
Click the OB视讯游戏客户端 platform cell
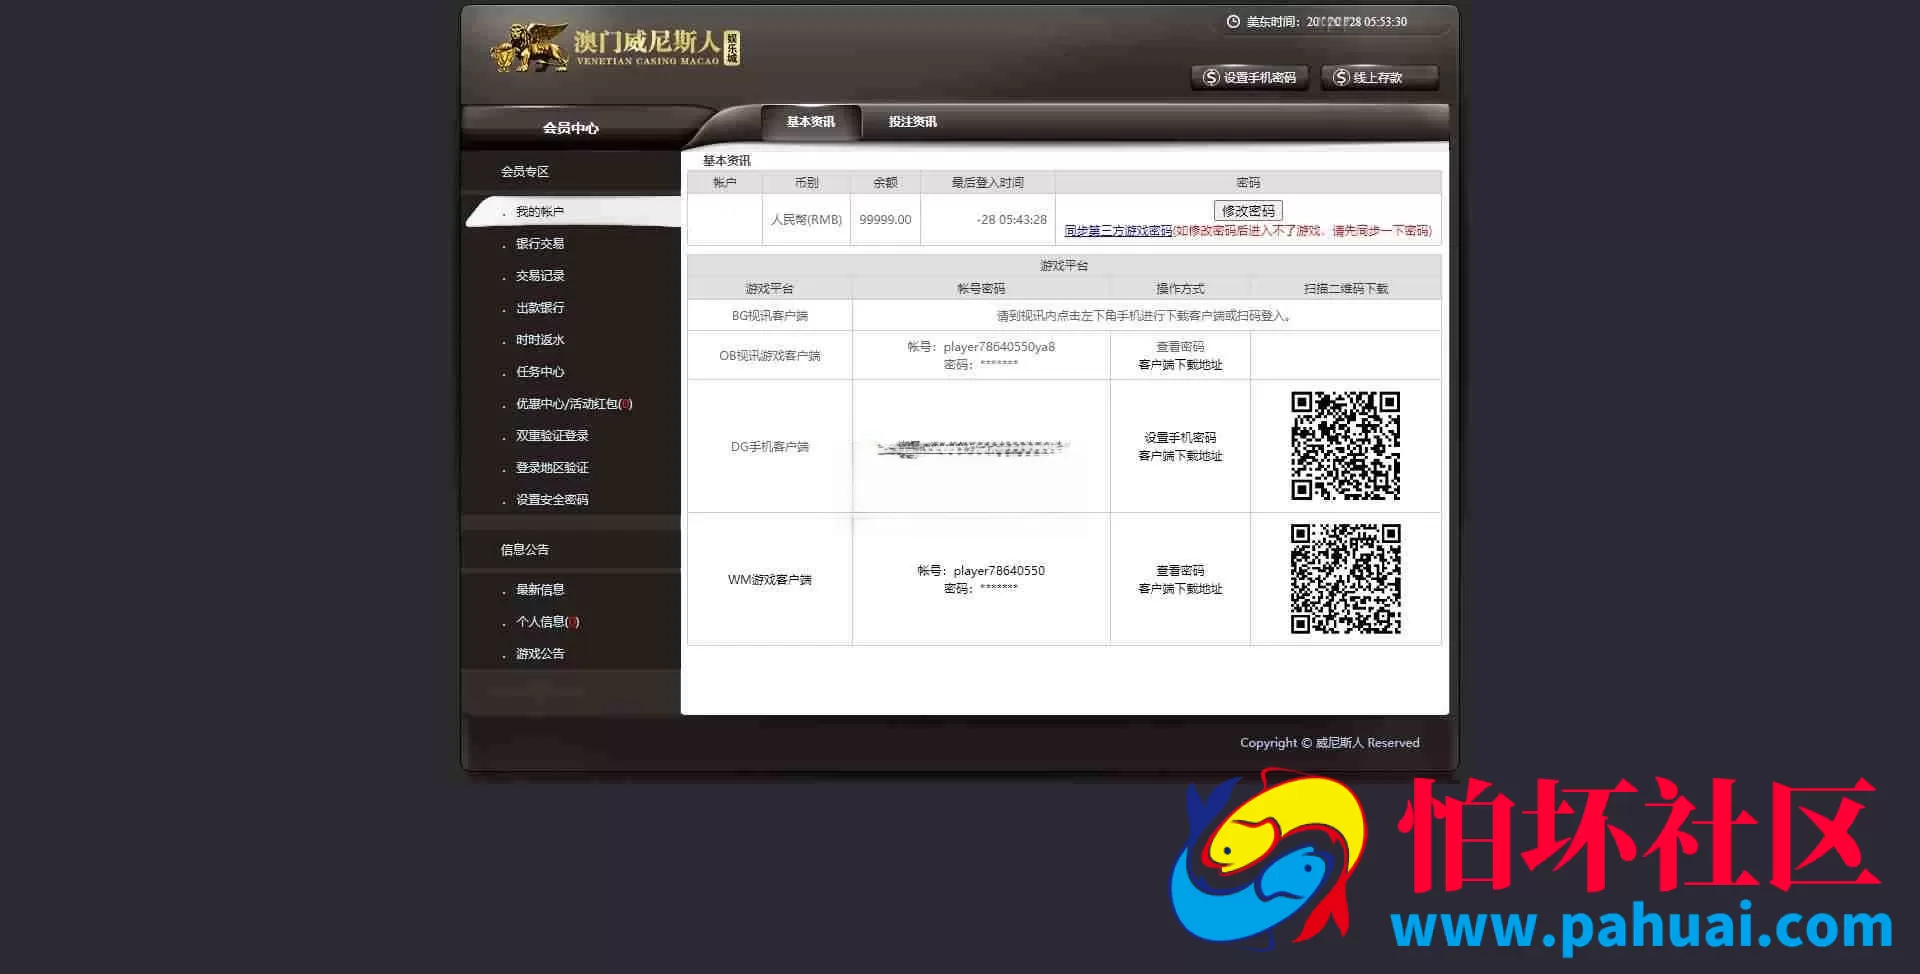point(770,356)
